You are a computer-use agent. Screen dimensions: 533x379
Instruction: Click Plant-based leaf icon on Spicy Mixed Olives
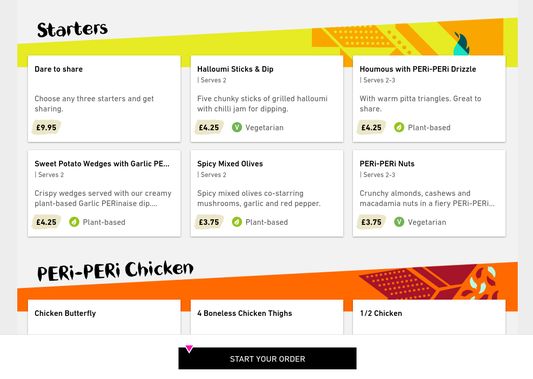tap(237, 222)
